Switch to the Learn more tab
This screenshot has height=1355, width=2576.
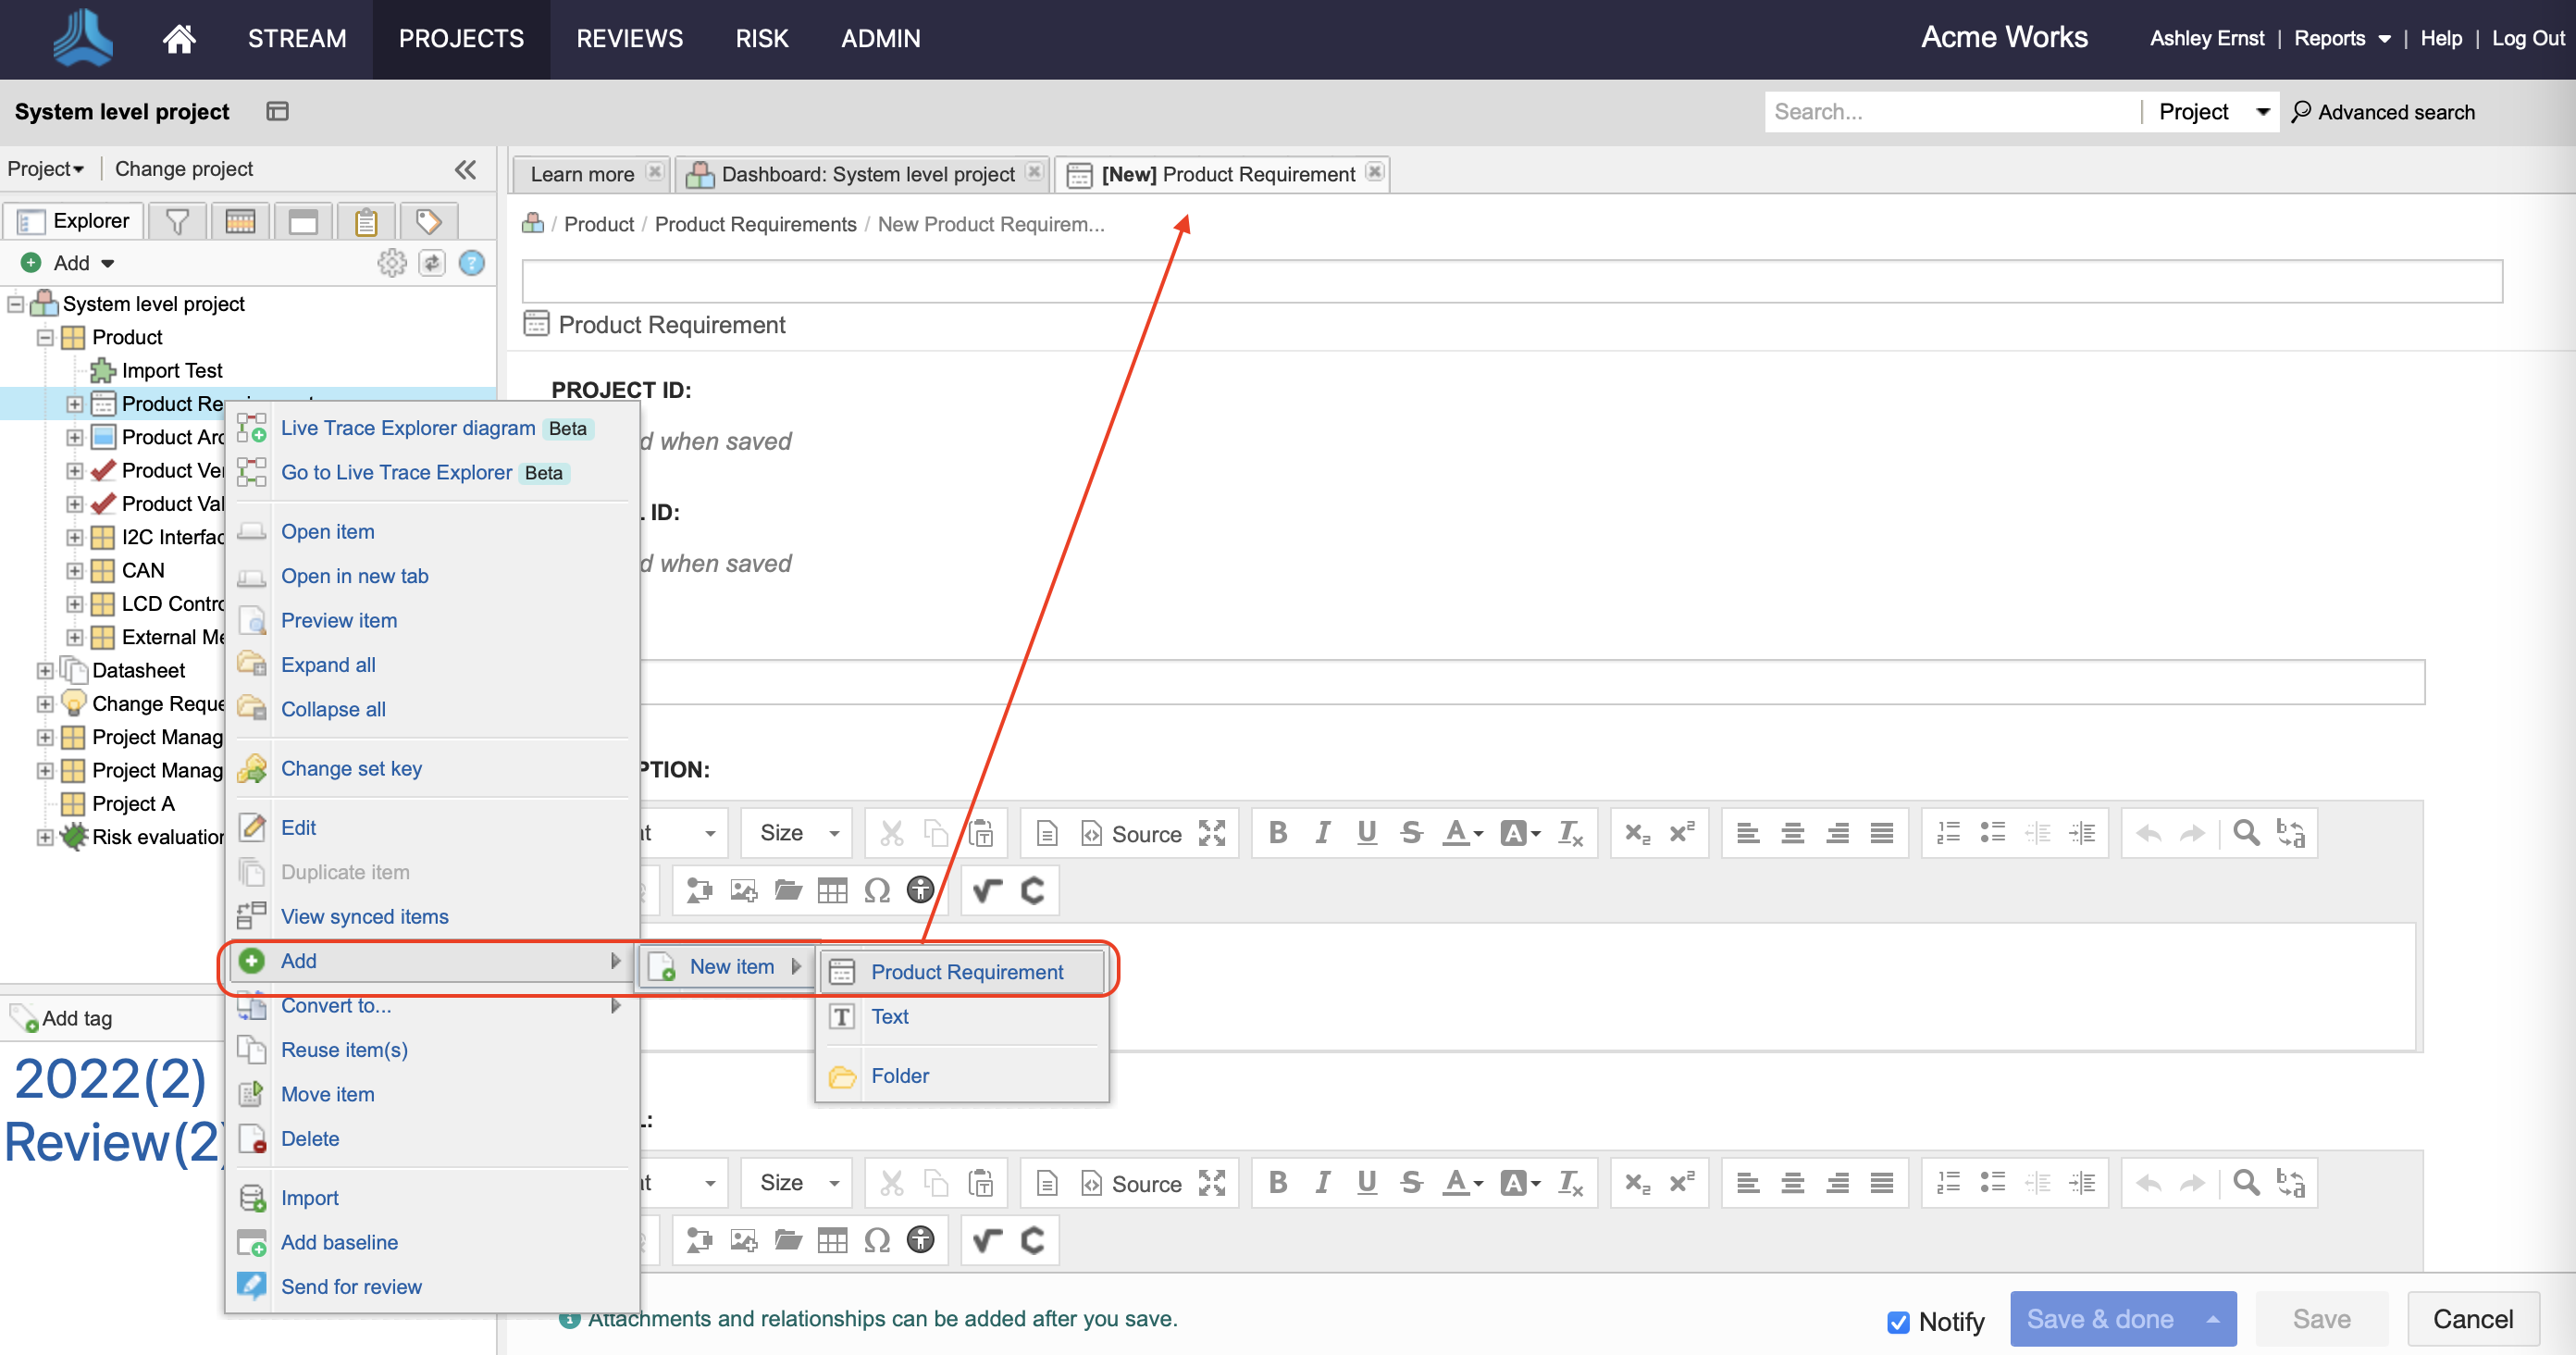click(582, 174)
